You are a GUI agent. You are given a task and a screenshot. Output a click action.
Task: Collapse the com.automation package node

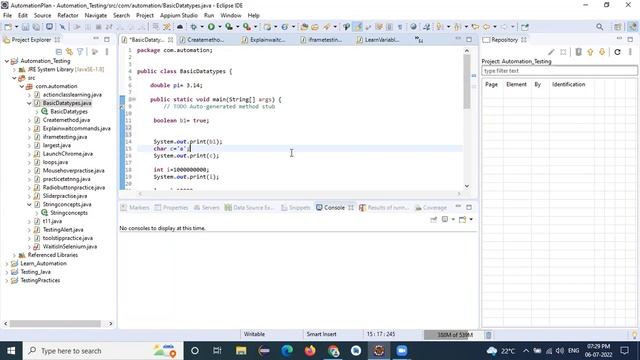click(22, 86)
